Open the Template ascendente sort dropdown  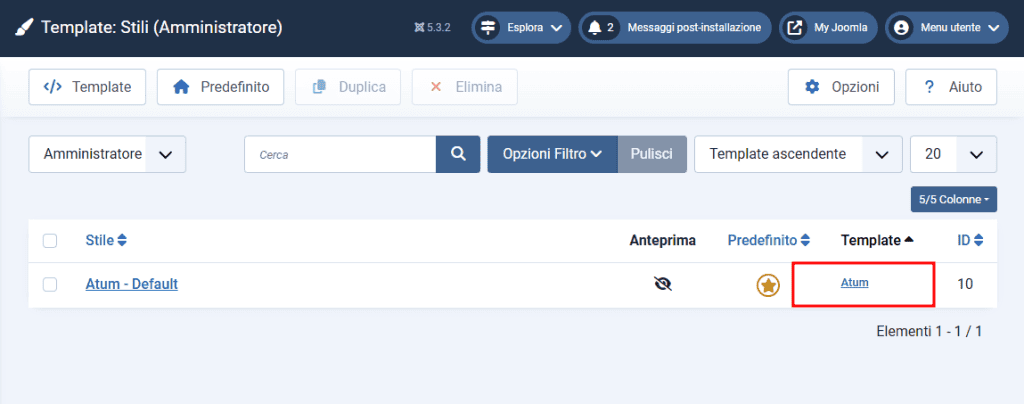(x=797, y=154)
